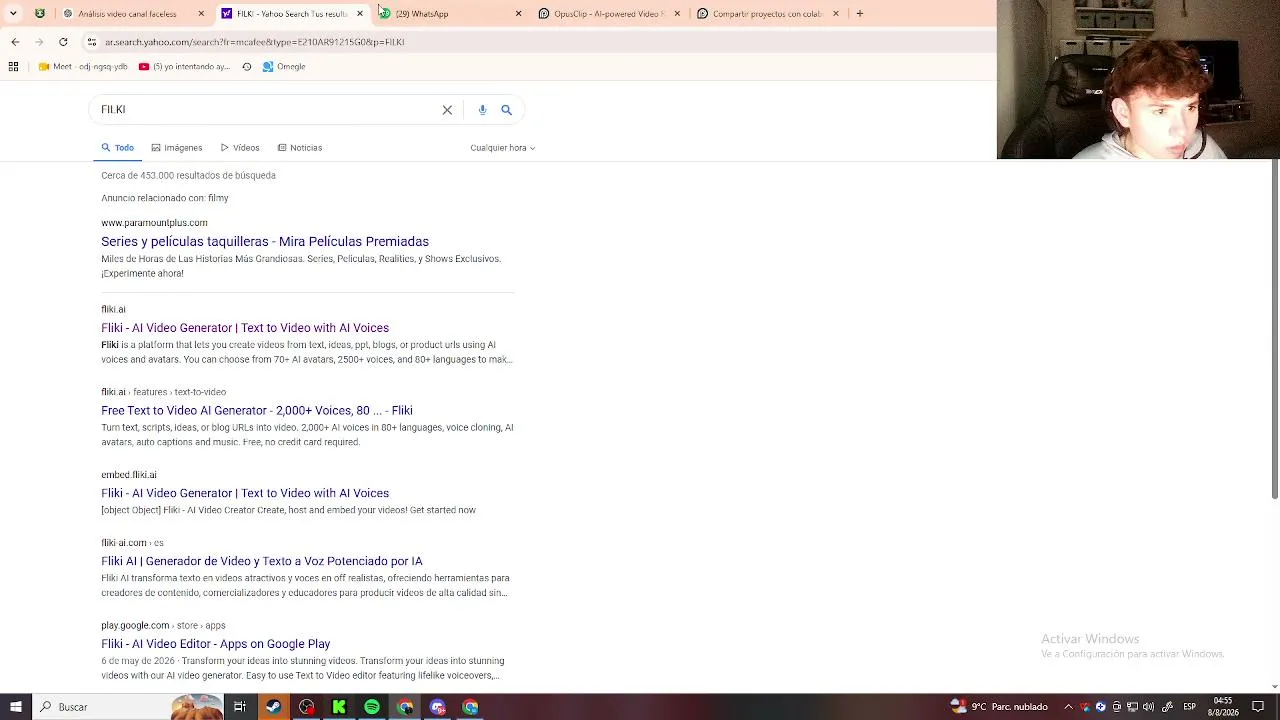Image resolution: width=1280 pixels, height=720 pixels.
Task: Open Spotify from the taskbar
Action: (372, 707)
